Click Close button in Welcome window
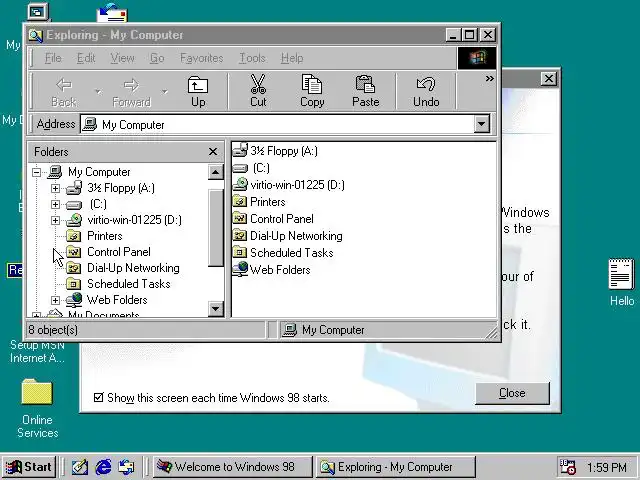The width and height of the screenshot is (640, 480). point(512,393)
